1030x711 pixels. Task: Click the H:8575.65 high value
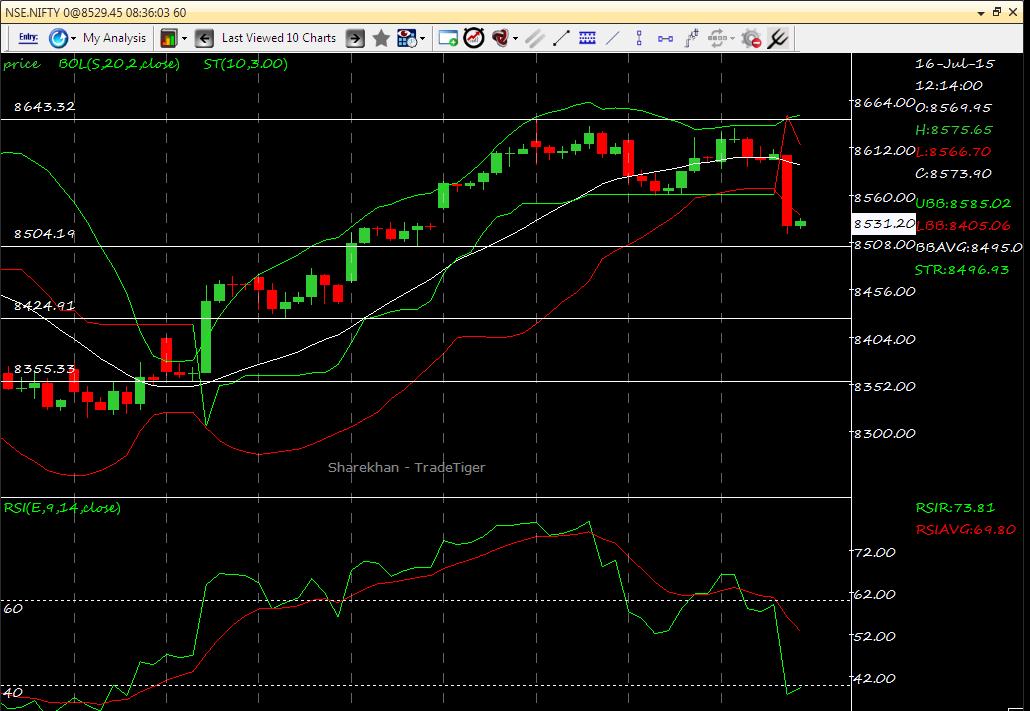[954, 129]
